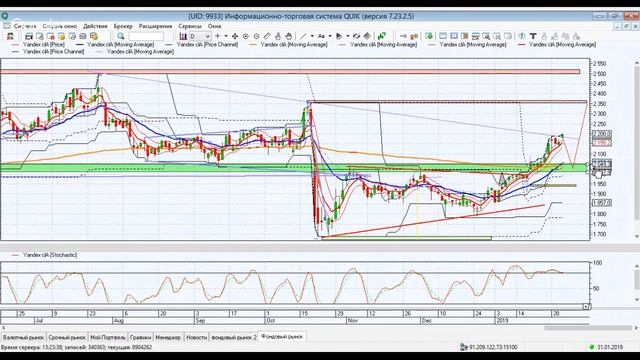
Task: Select the pointing finger tool icon
Action: coord(278,36)
